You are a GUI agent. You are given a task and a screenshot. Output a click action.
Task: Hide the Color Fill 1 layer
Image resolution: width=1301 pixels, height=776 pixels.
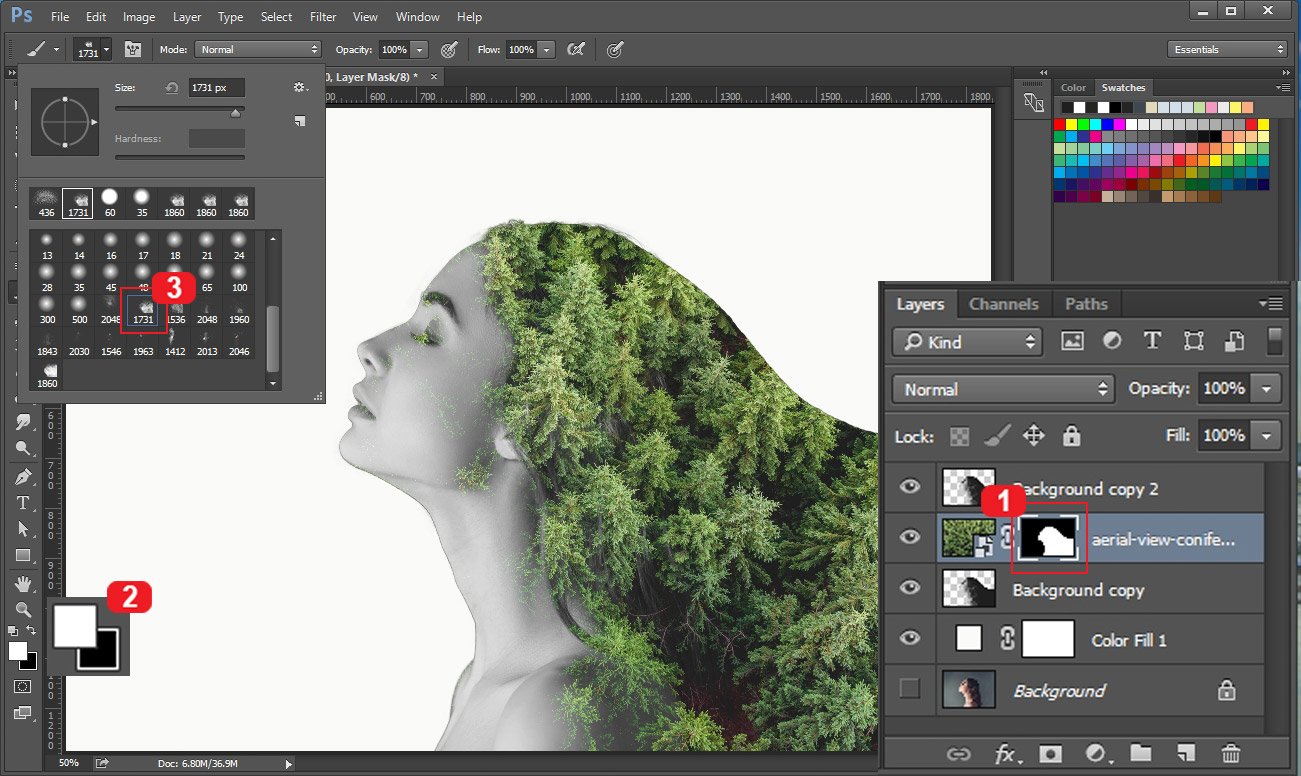(x=909, y=639)
